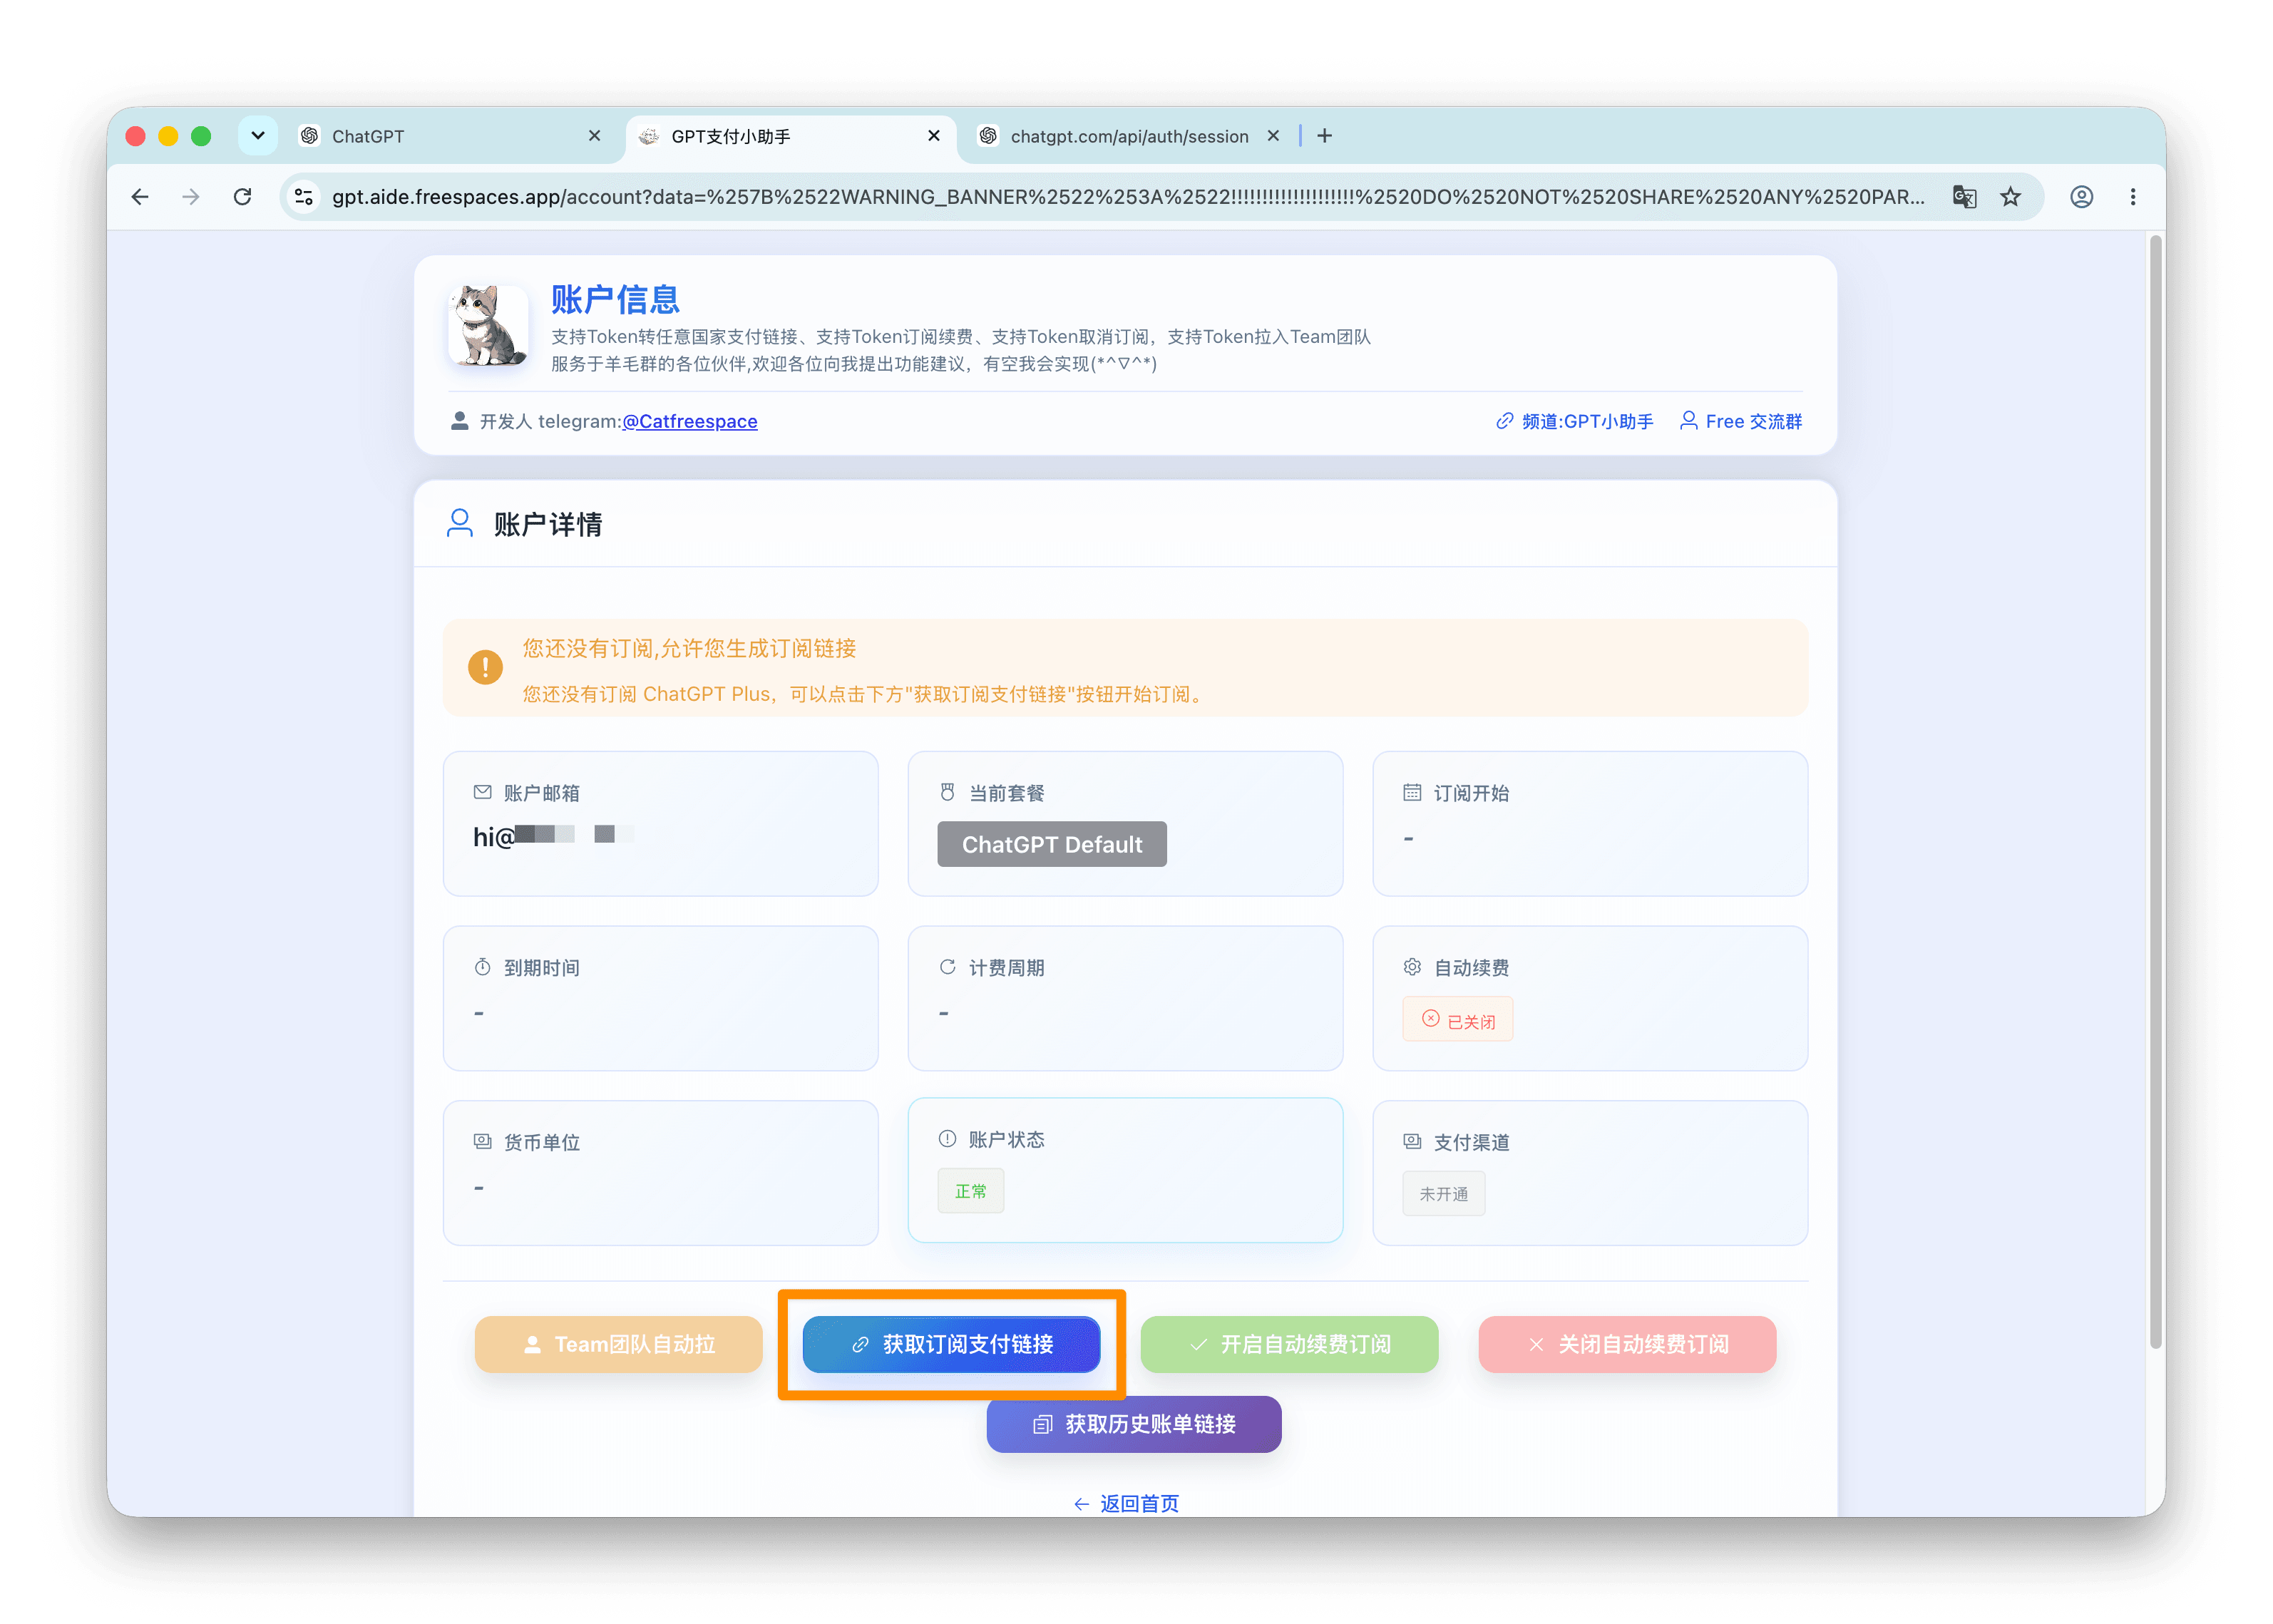Open the @Catfreespace telegram link
The height and width of the screenshot is (1624, 2273).
[690, 421]
